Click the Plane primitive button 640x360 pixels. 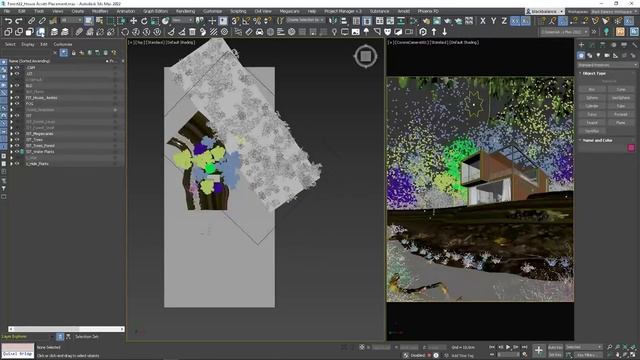[x=621, y=123]
